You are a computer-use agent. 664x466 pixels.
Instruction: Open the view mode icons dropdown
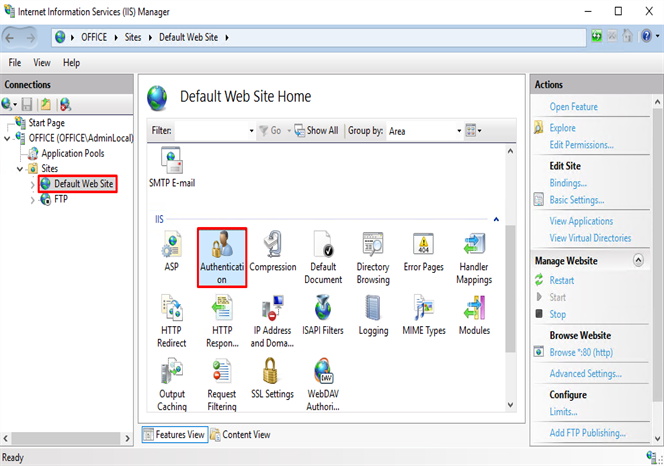click(x=473, y=130)
